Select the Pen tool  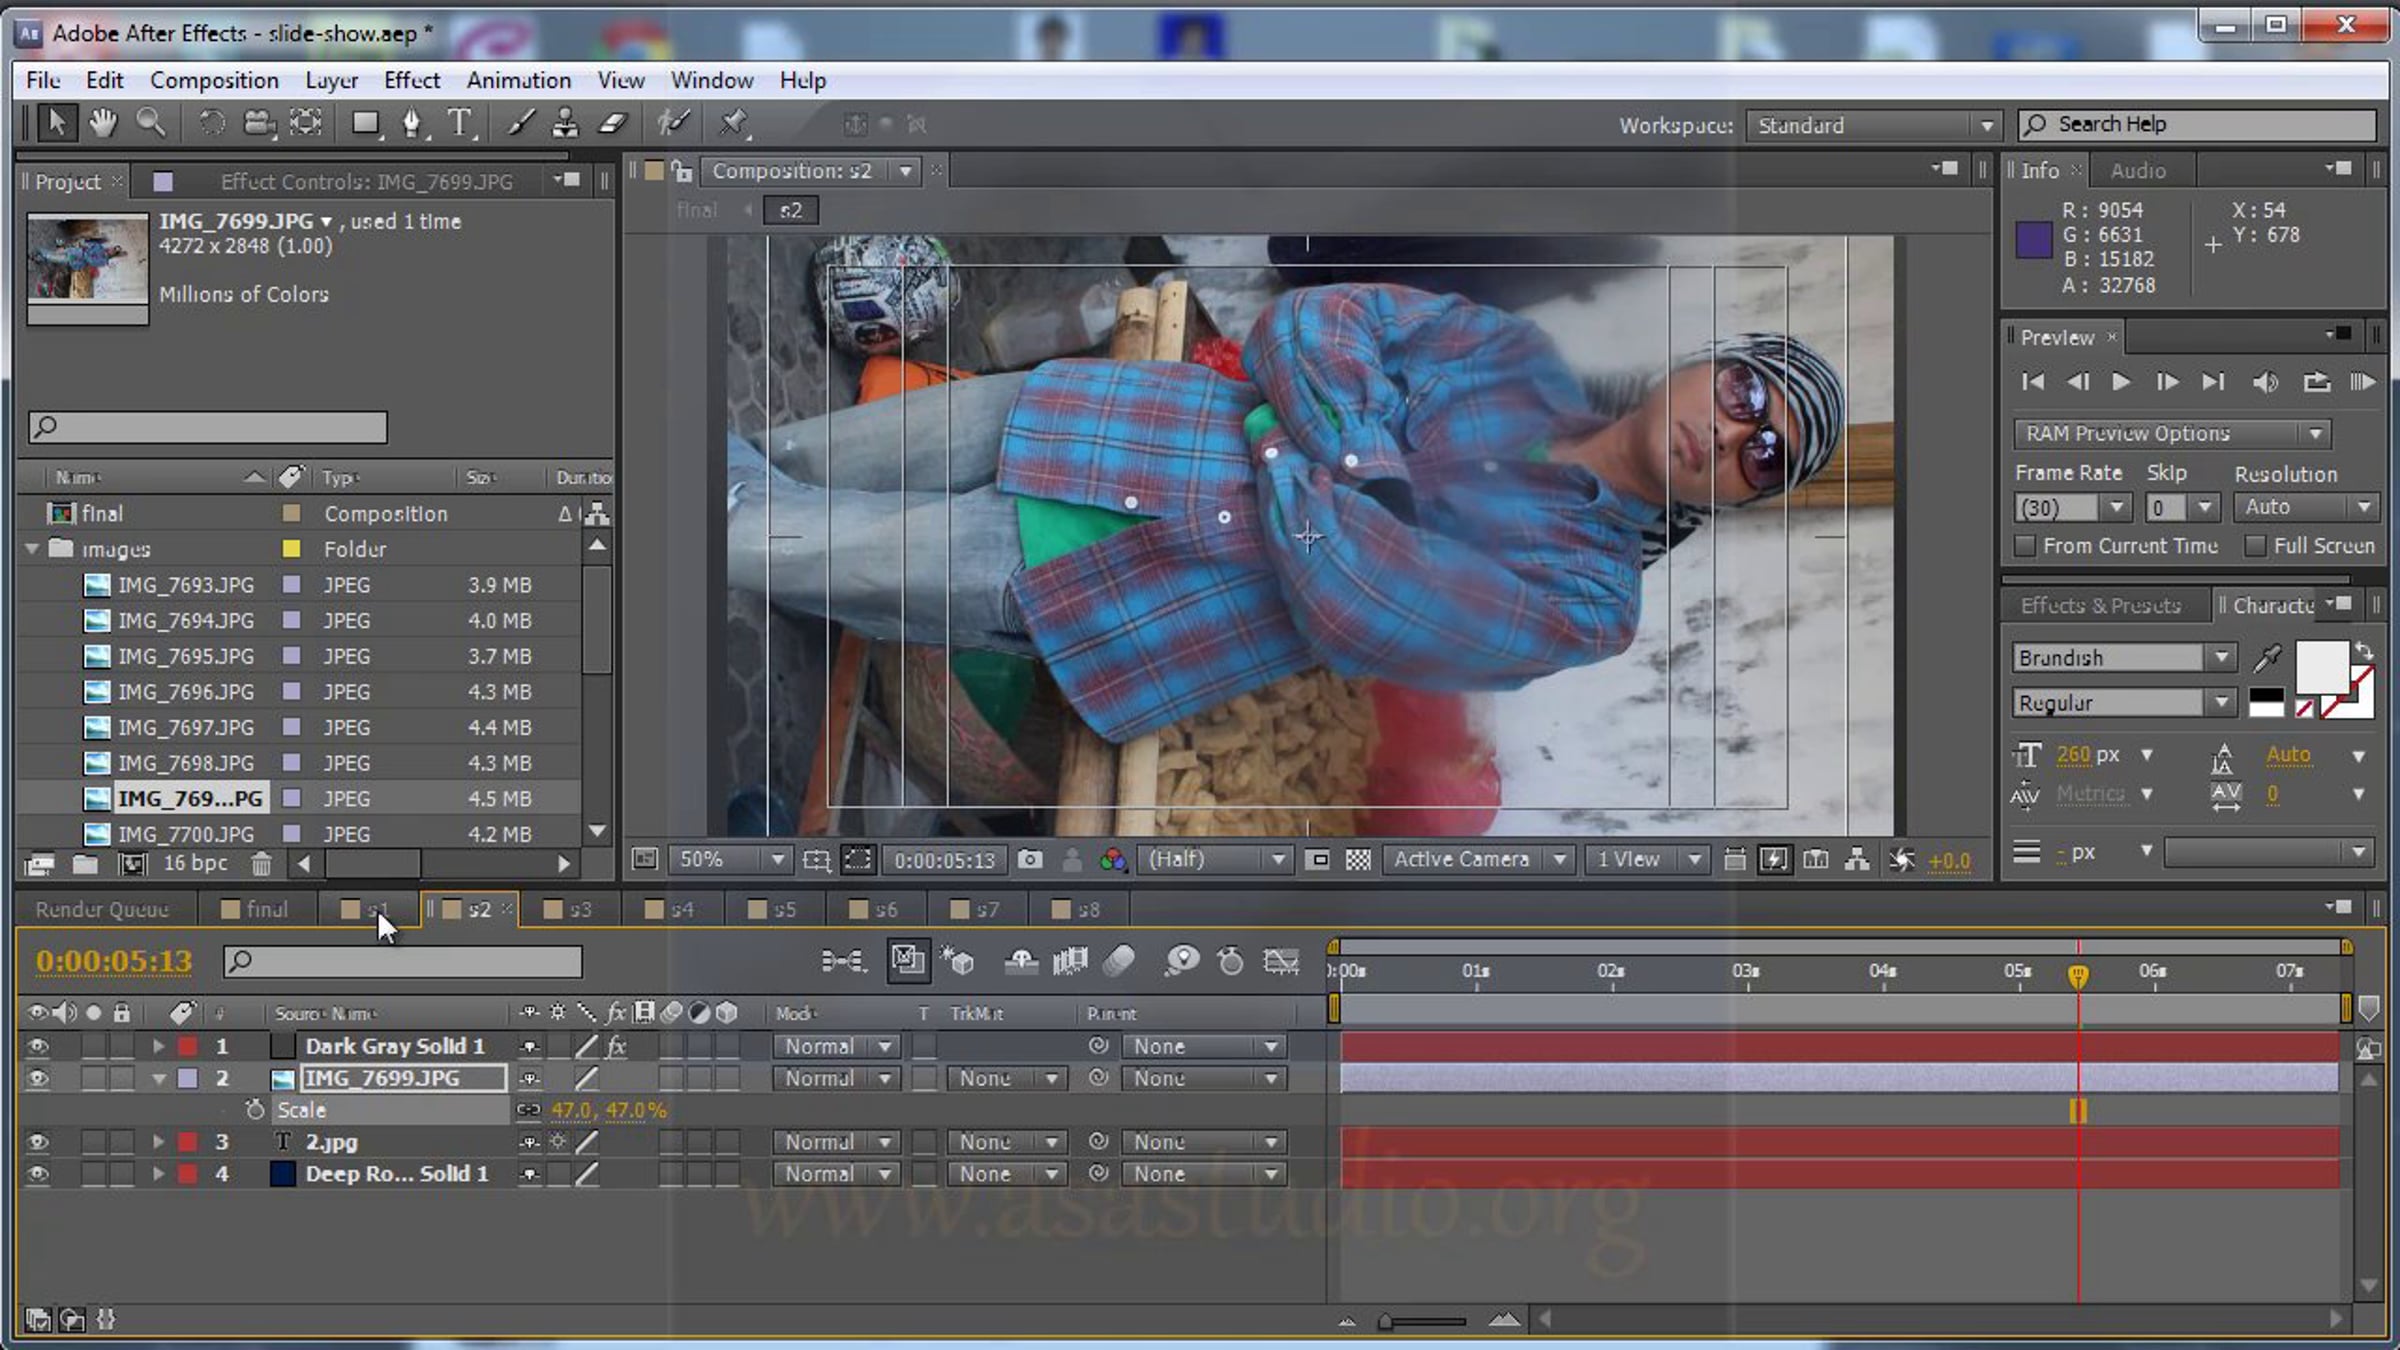[x=411, y=123]
